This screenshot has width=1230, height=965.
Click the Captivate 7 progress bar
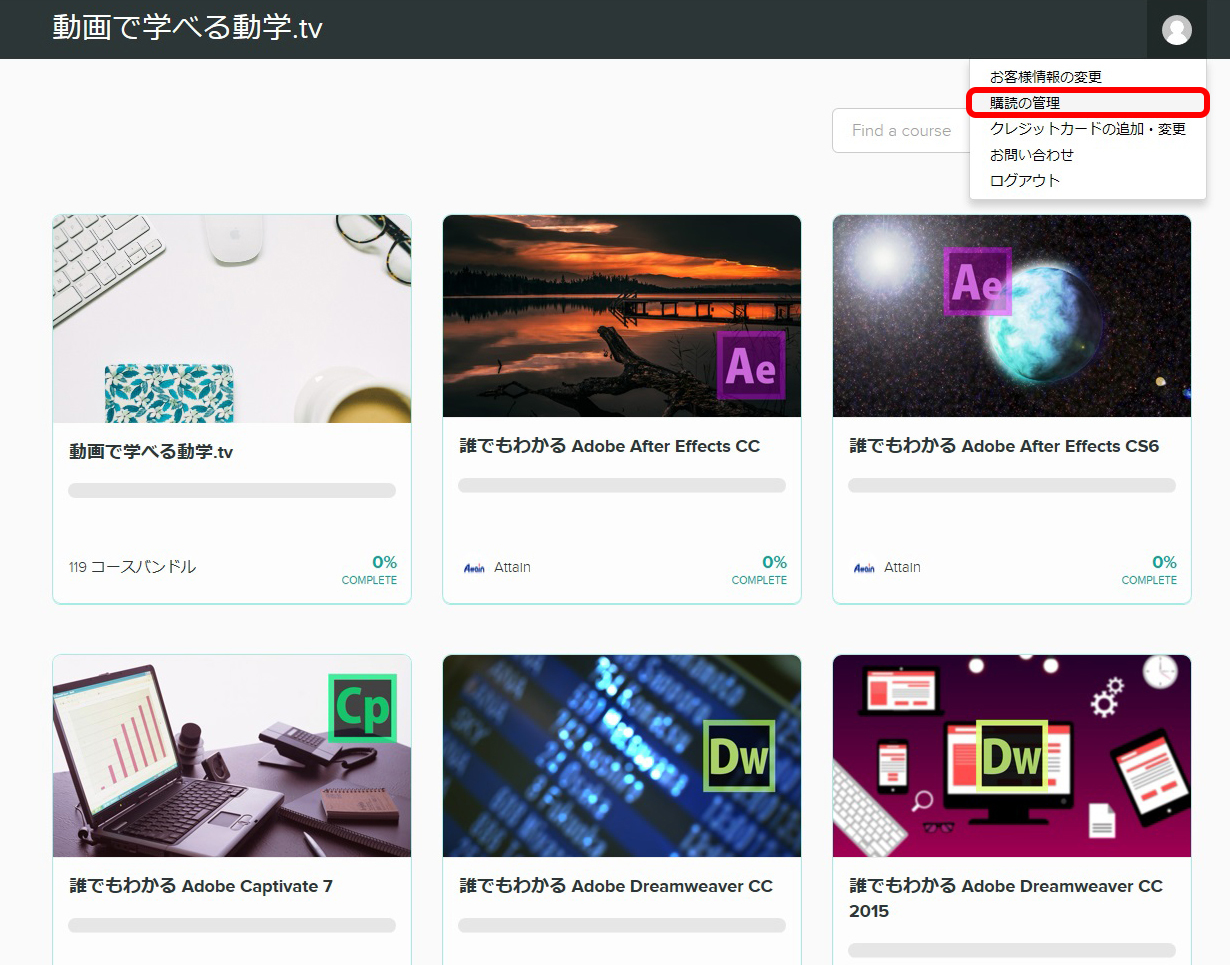point(232,925)
